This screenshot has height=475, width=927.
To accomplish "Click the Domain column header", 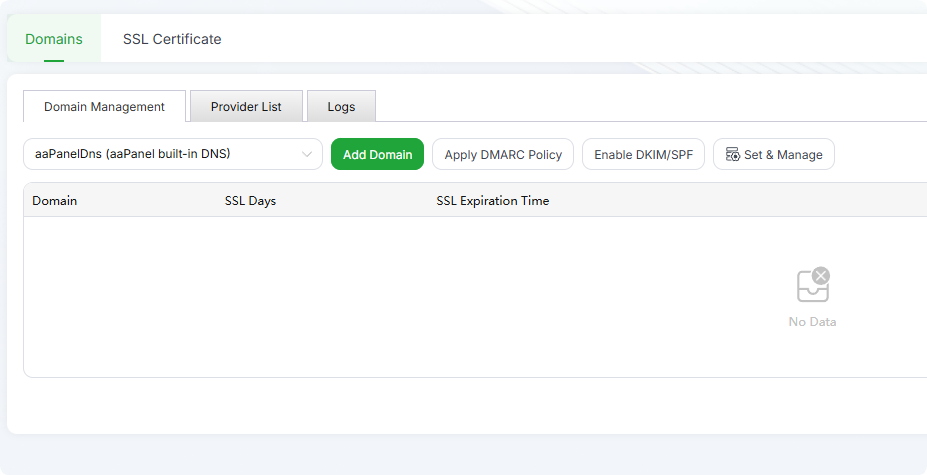I will click(x=54, y=201).
